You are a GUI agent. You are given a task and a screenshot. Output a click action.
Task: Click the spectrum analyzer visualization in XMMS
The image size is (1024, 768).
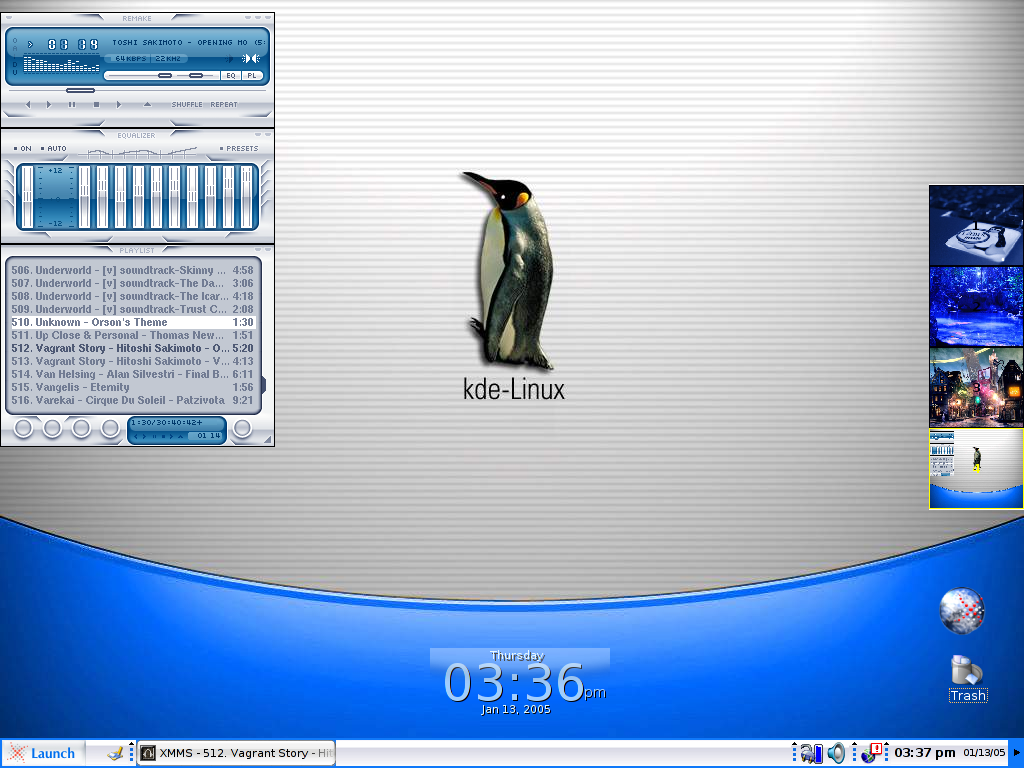pyautogui.click(x=61, y=64)
